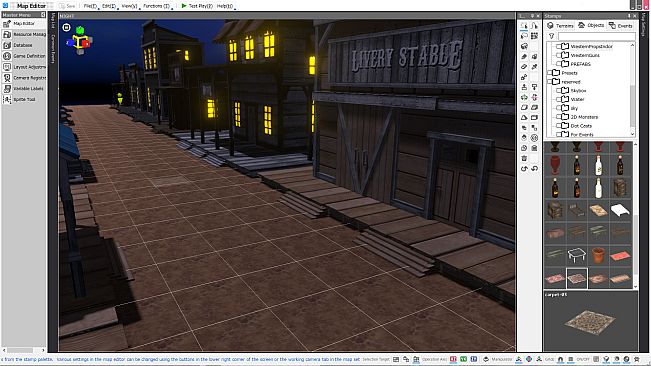
Task: Open Game Definition in Master Menu
Action: click(x=24, y=56)
